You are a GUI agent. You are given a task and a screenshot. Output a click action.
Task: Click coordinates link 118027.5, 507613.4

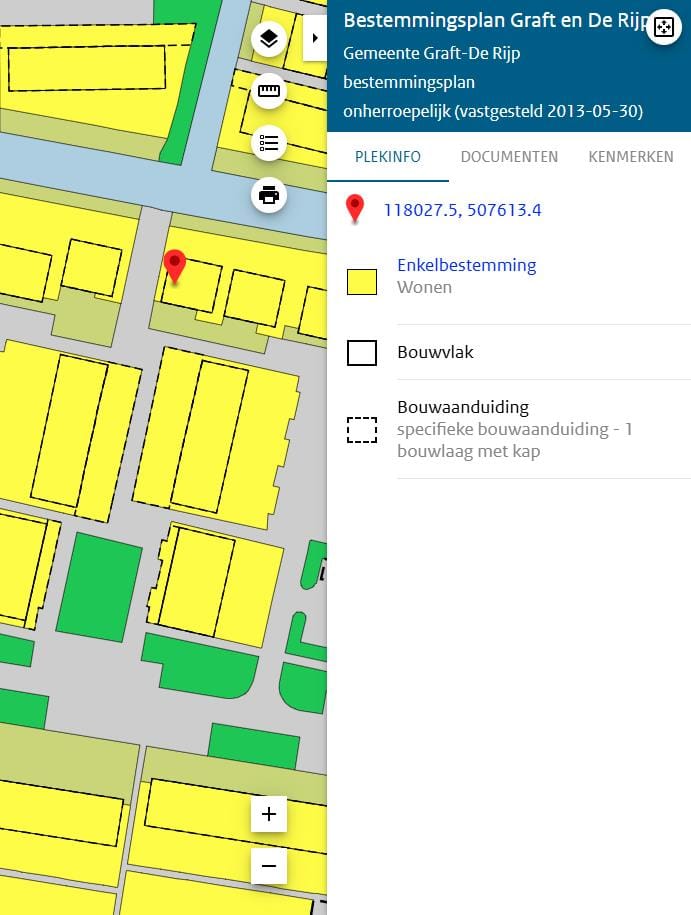click(462, 210)
